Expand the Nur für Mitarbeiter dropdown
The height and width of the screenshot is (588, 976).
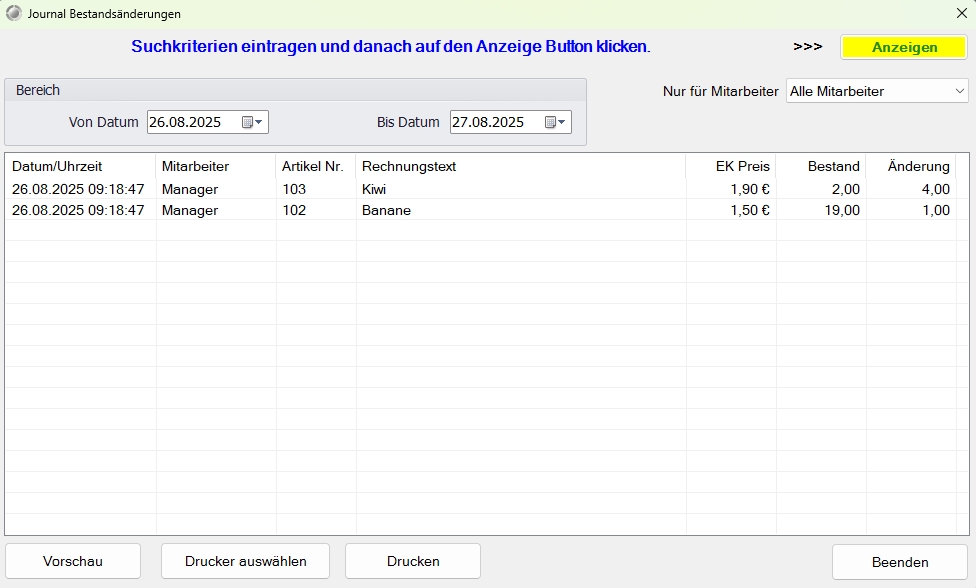959,91
